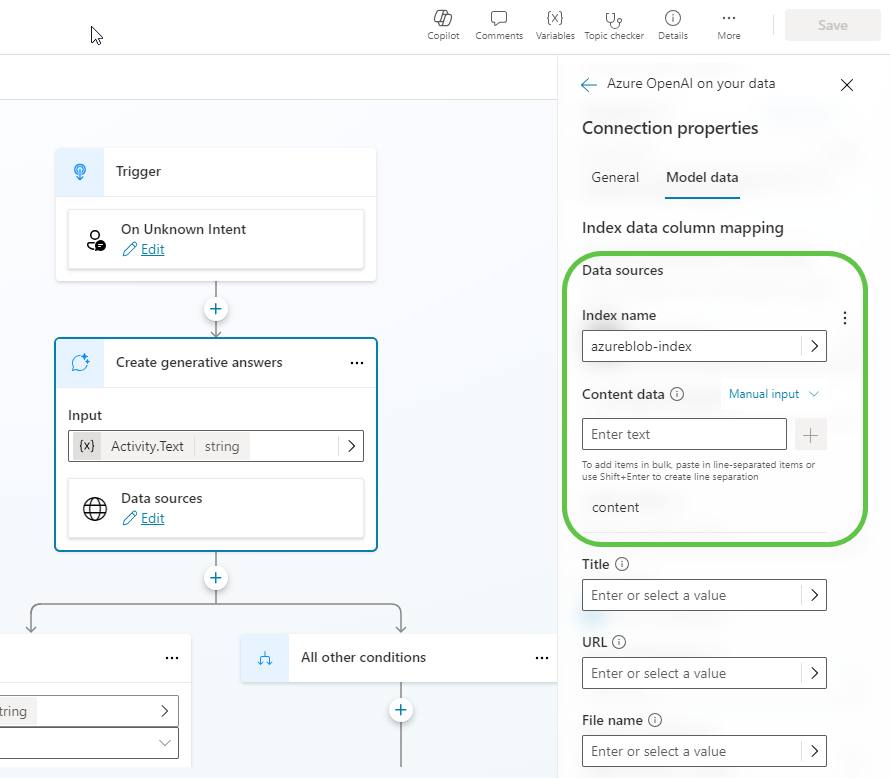Expand Manual input dropdown

(x=773, y=394)
